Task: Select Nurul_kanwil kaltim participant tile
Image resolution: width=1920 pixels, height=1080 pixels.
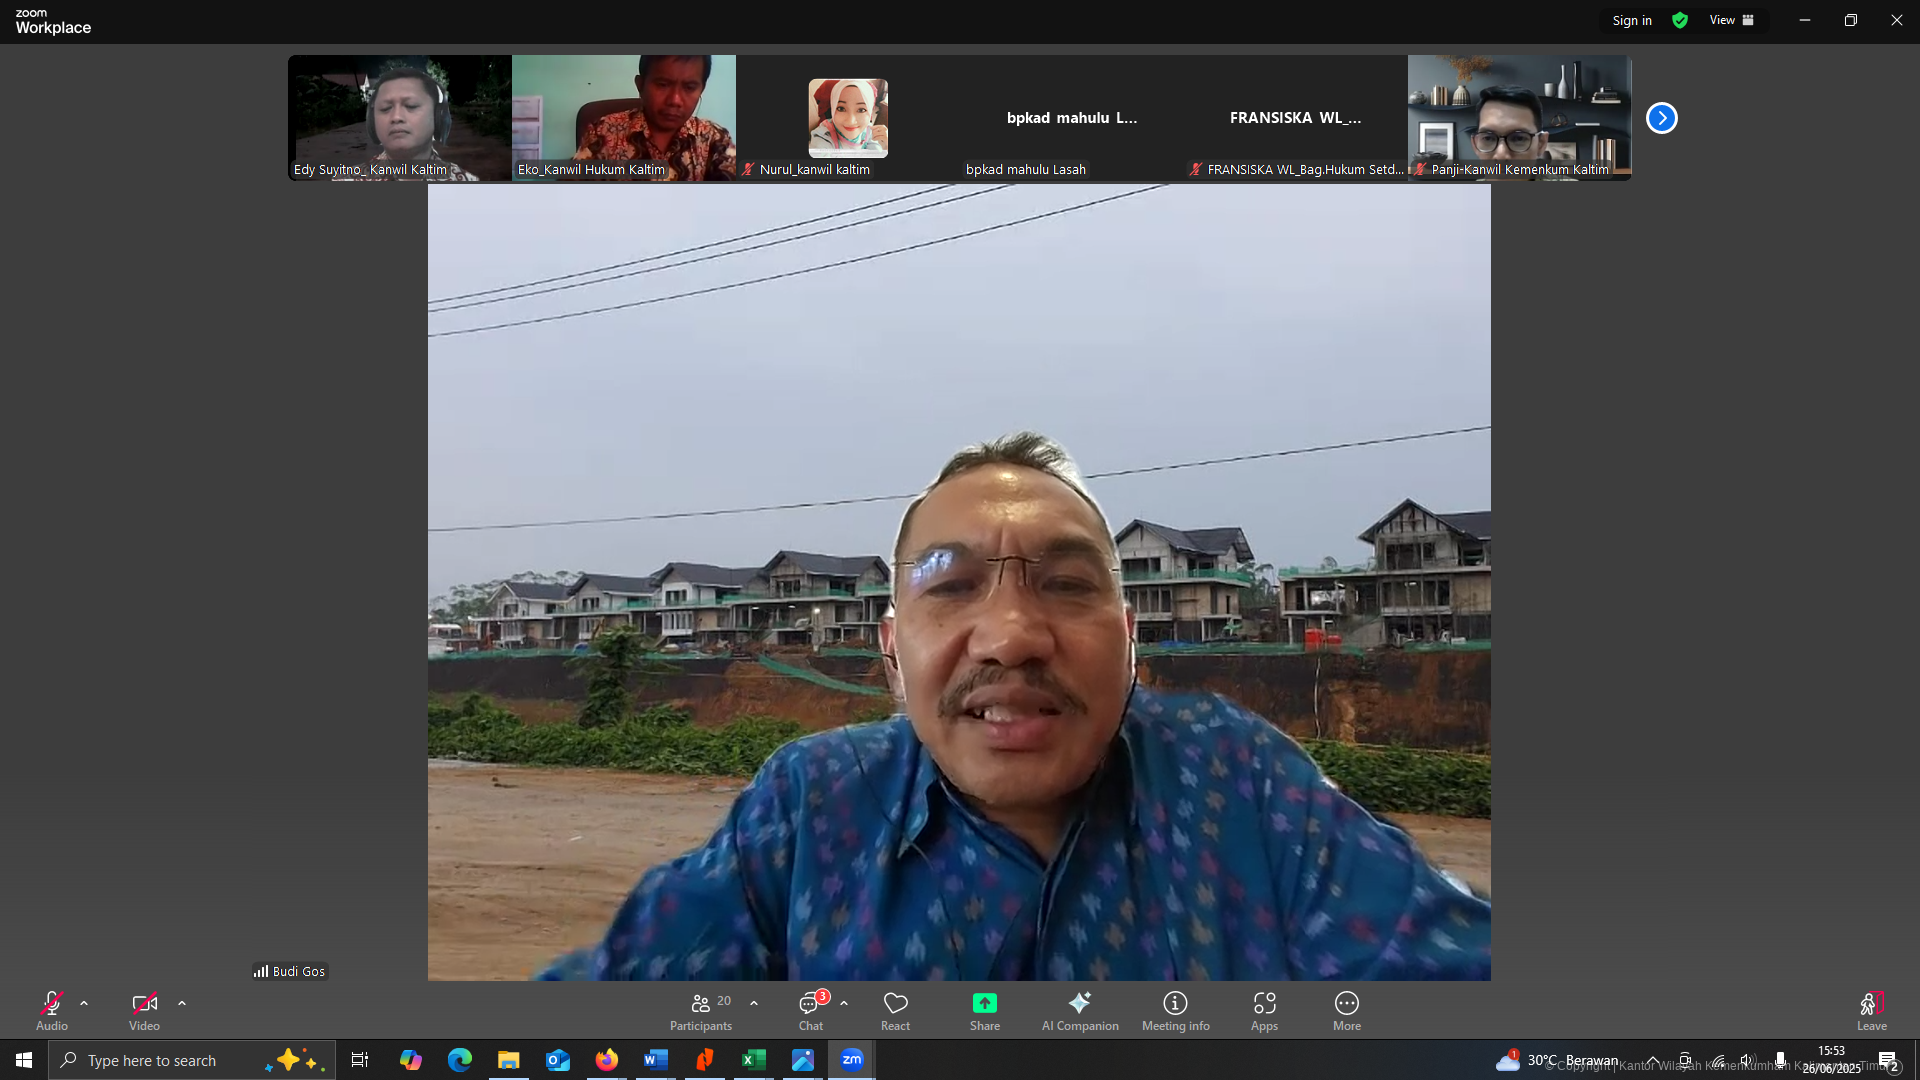Action: point(848,118)
